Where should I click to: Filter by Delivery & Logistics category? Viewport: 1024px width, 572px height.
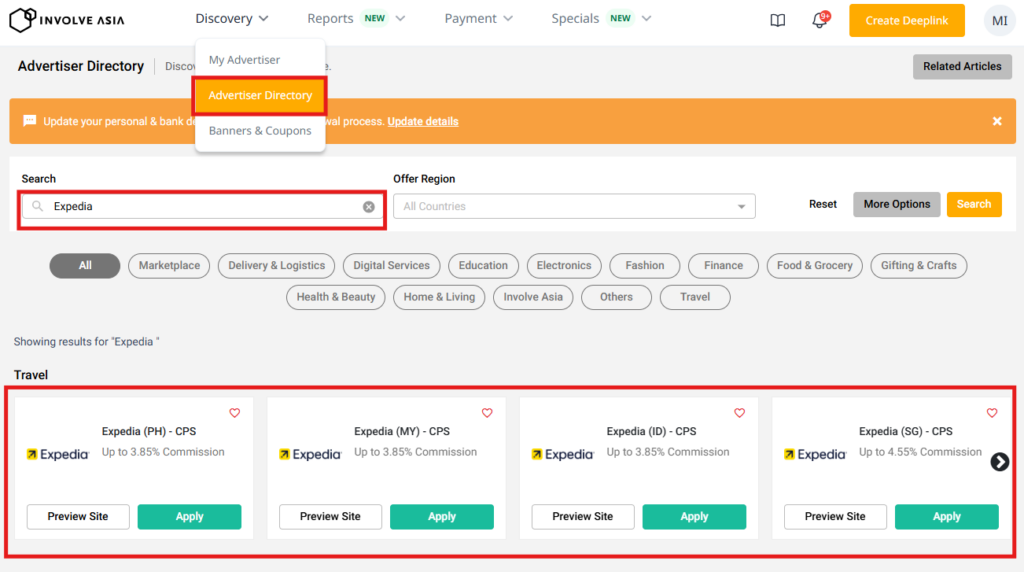276,266
